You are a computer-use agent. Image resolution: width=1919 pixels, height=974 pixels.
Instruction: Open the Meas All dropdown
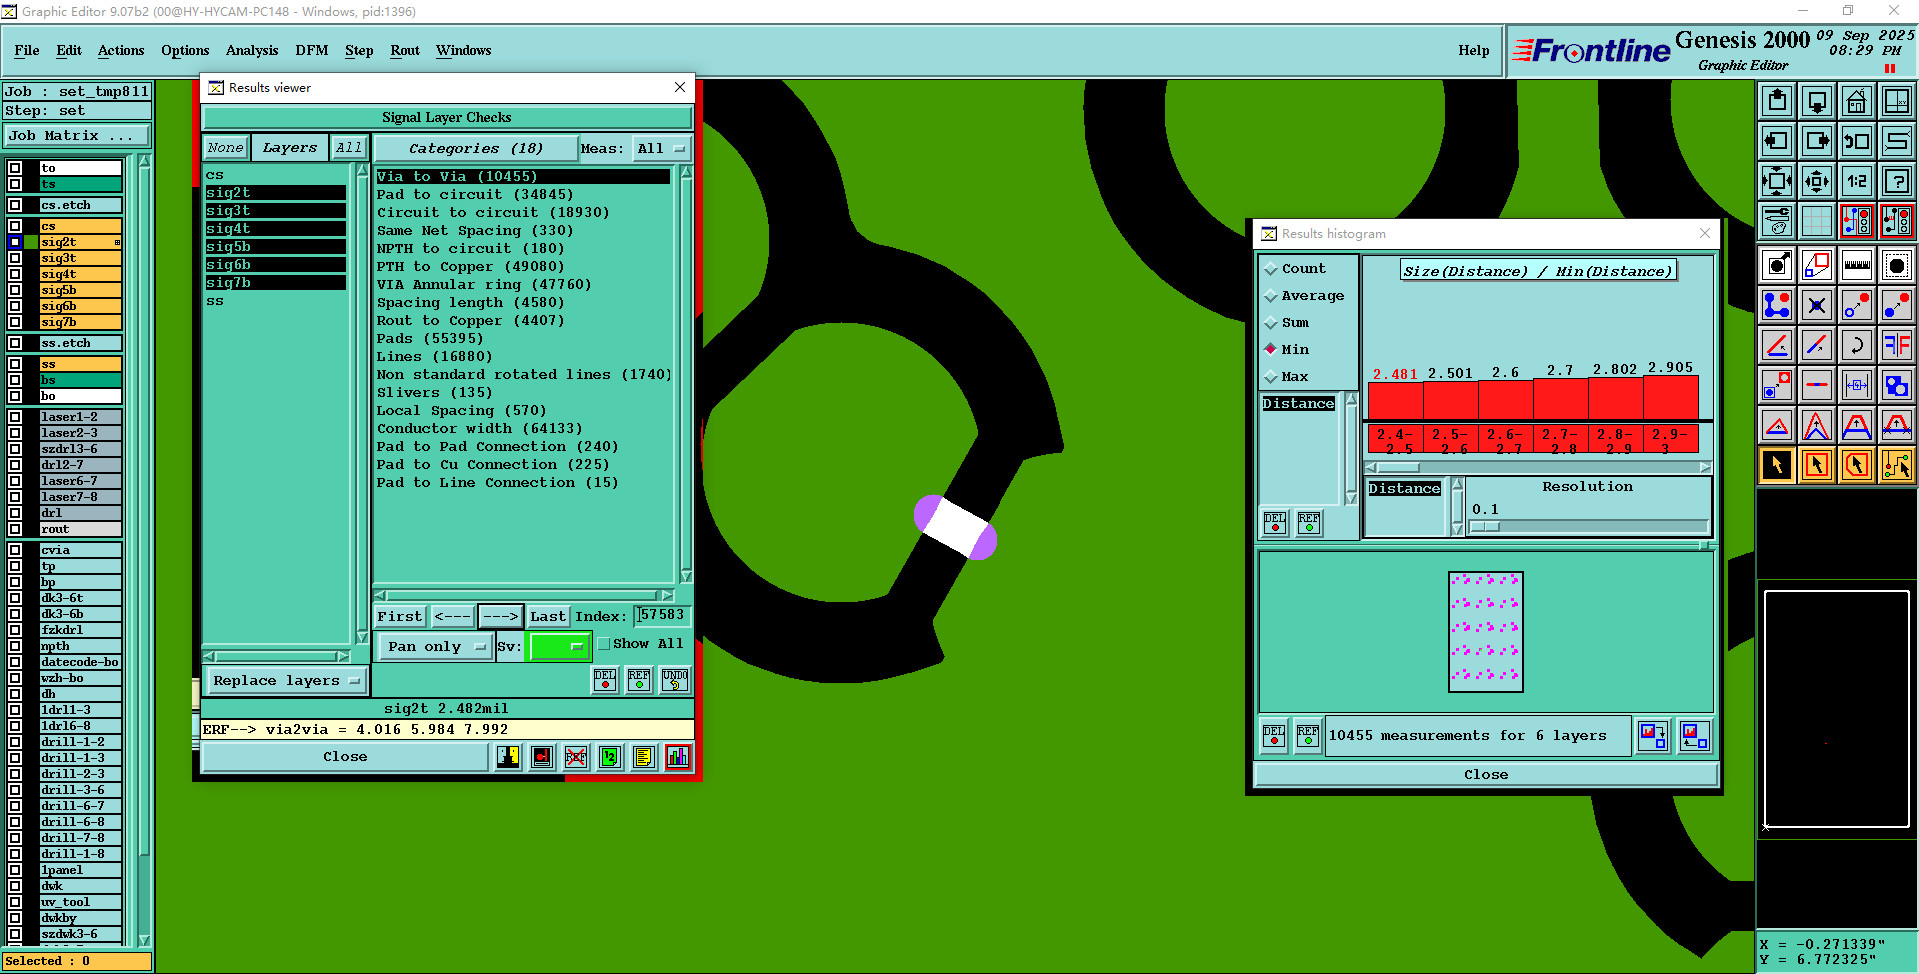661,148
